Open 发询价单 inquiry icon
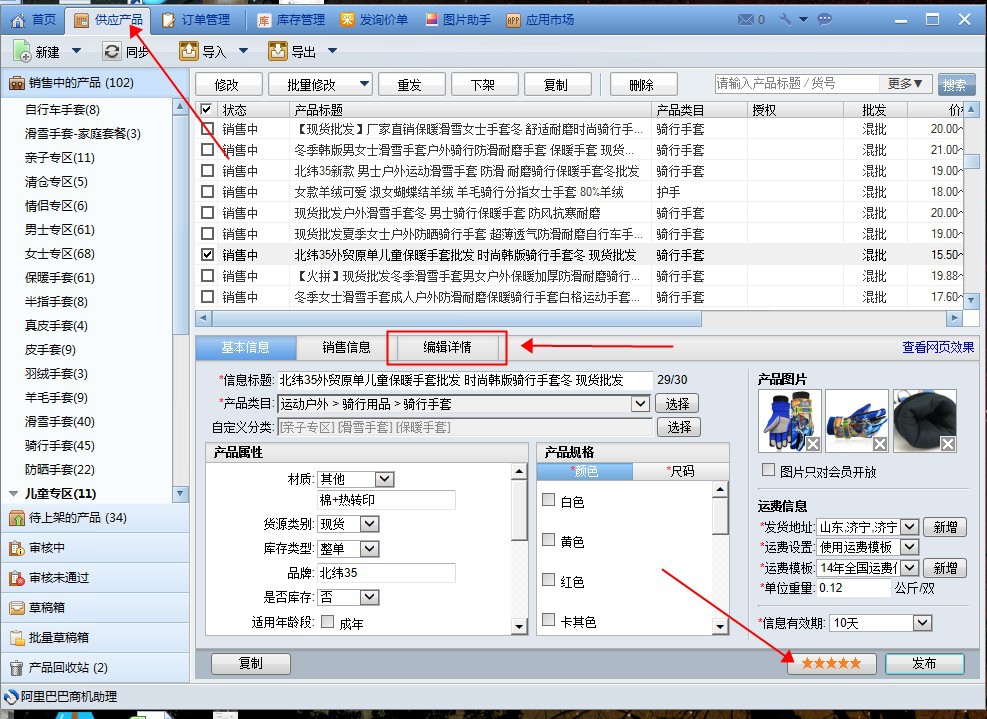 pyautogui.click(x=347, y=20)
